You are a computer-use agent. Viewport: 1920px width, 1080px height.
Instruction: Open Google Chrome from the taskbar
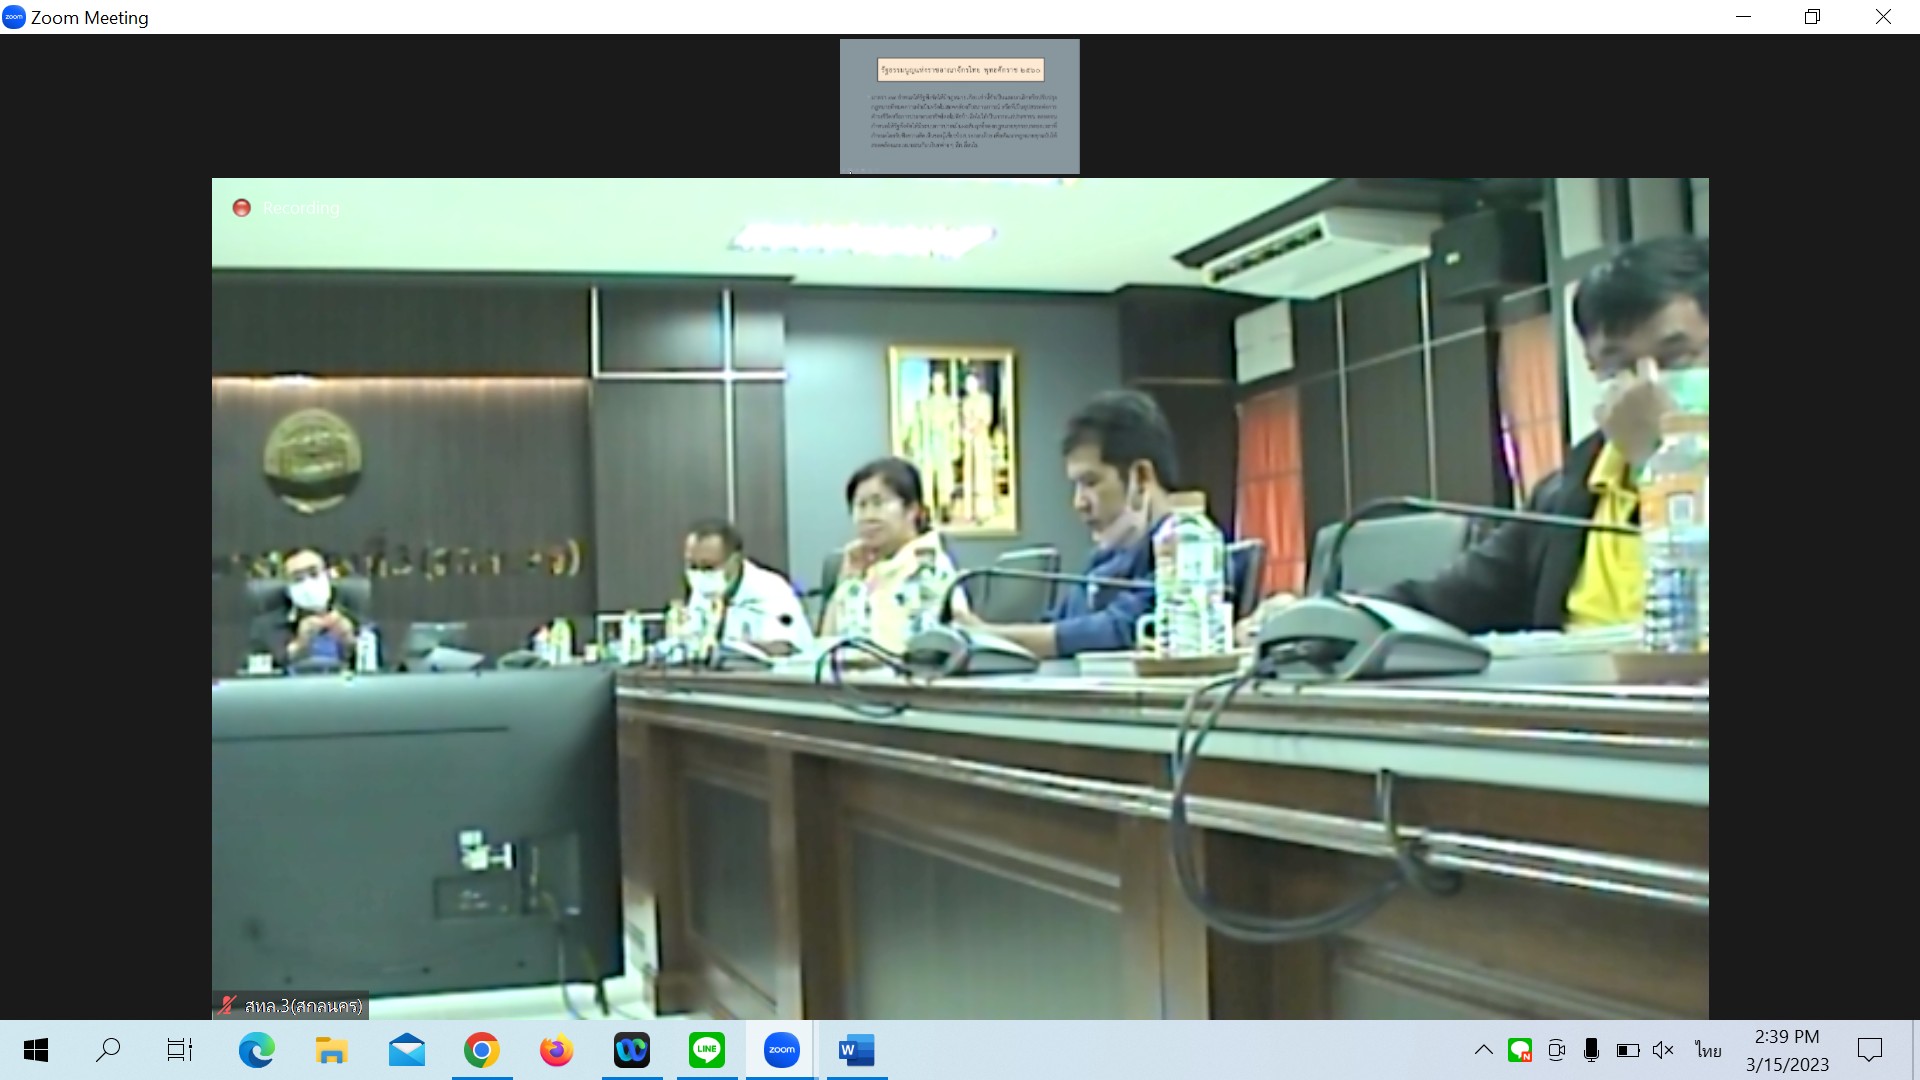[481, 1050]
